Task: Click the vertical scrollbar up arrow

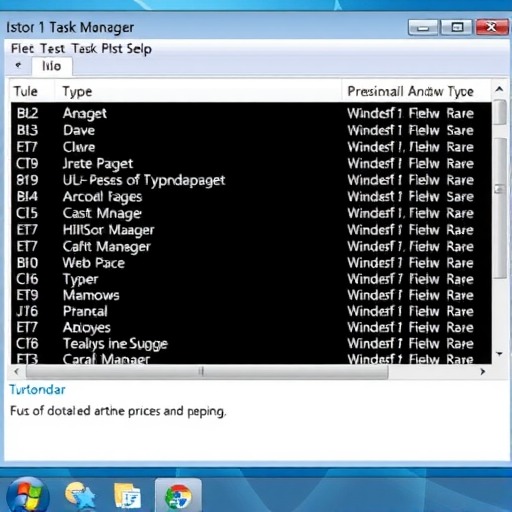Action: tap(499, 89)
